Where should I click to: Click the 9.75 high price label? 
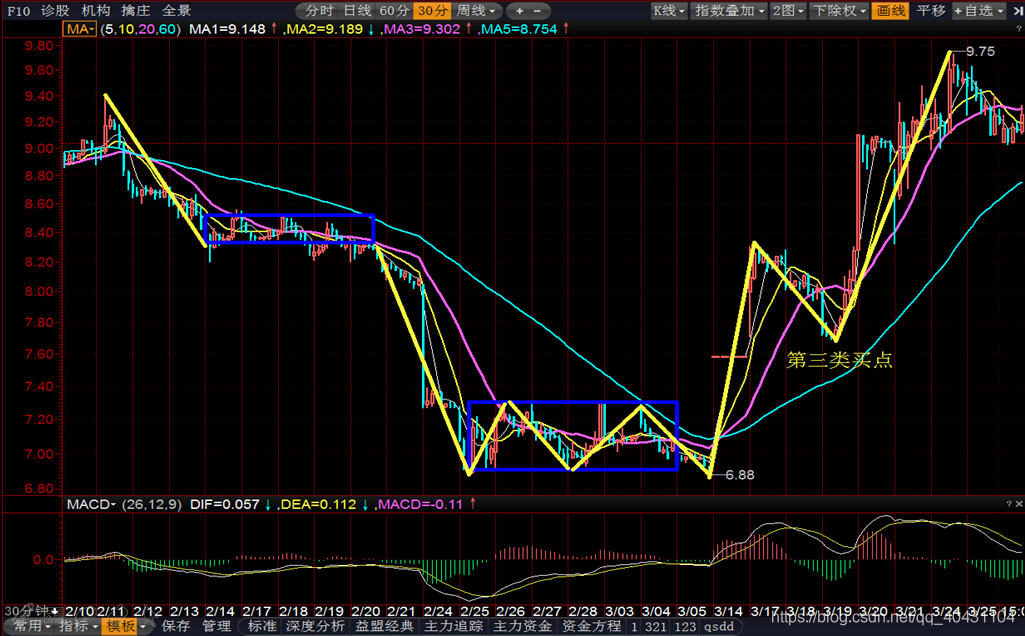tap(980, 52)
